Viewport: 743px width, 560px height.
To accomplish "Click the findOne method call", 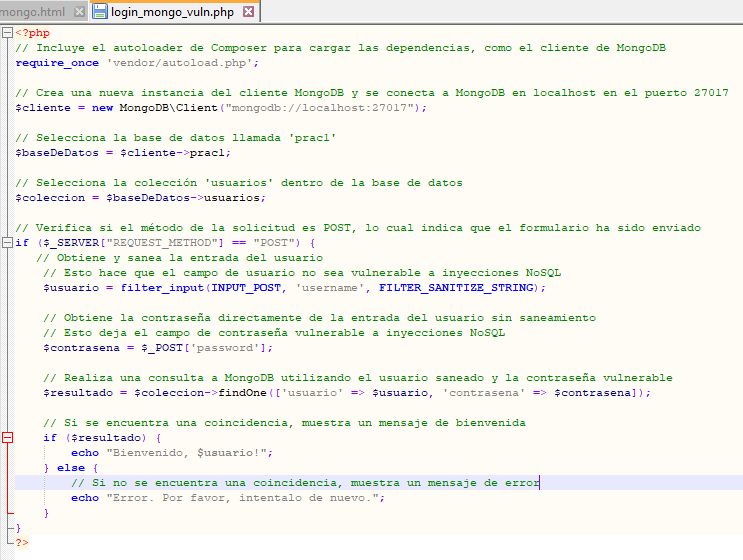I will [x=243, y=393].
